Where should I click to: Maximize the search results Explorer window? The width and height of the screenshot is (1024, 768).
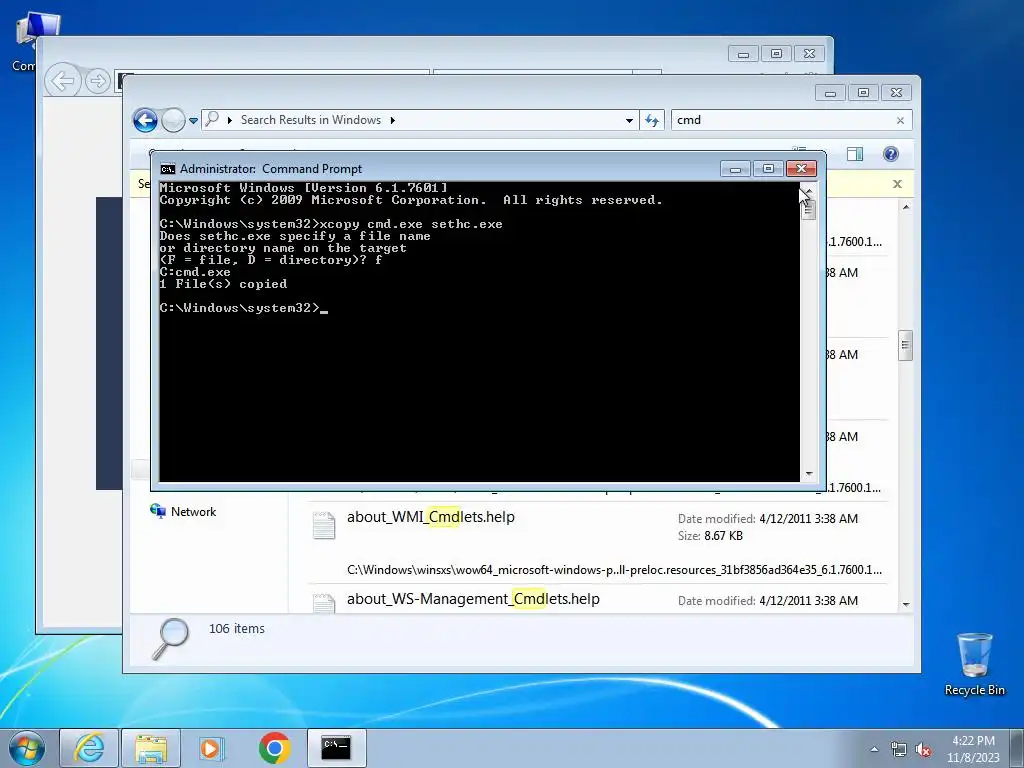(863, 93)
